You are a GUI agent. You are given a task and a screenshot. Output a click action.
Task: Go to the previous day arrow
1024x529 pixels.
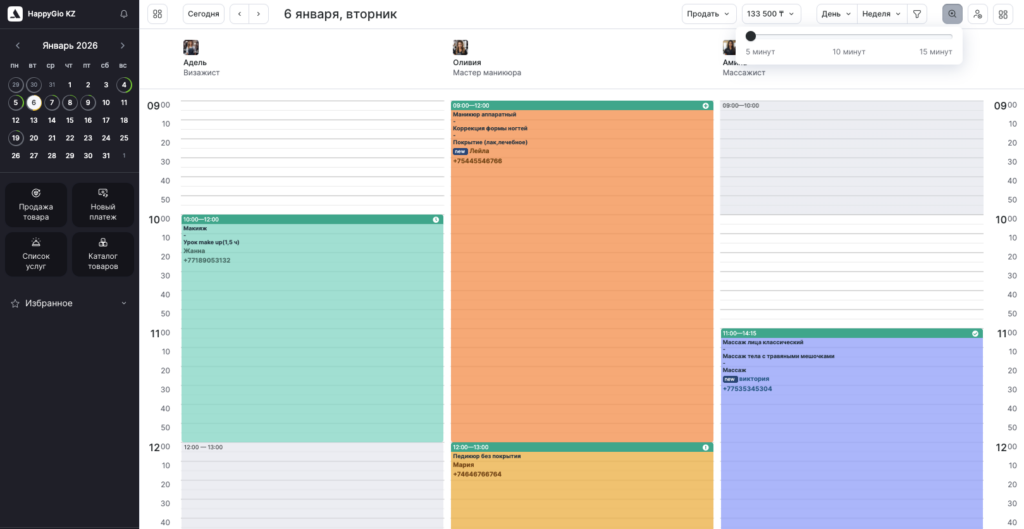point(239,14)
